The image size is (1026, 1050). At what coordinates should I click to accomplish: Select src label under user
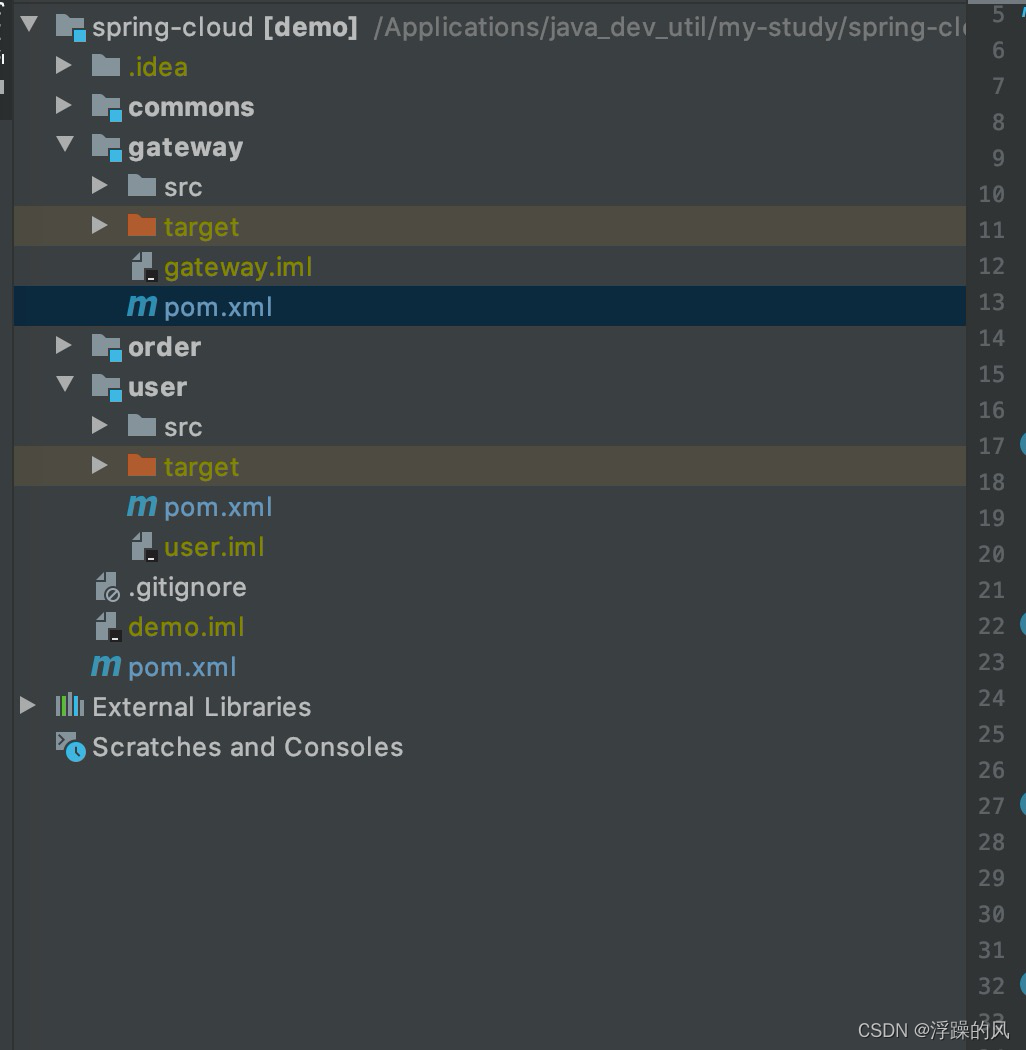coord(183,427)
